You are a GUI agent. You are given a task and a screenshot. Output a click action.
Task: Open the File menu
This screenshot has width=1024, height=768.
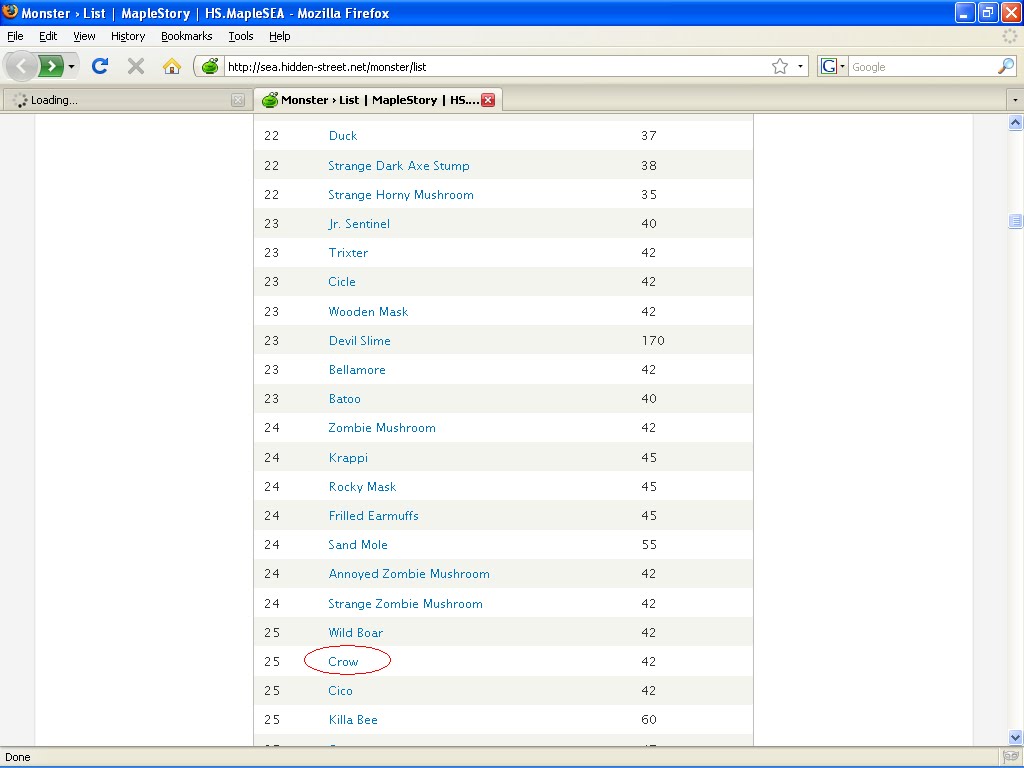(x=15, y=36)
